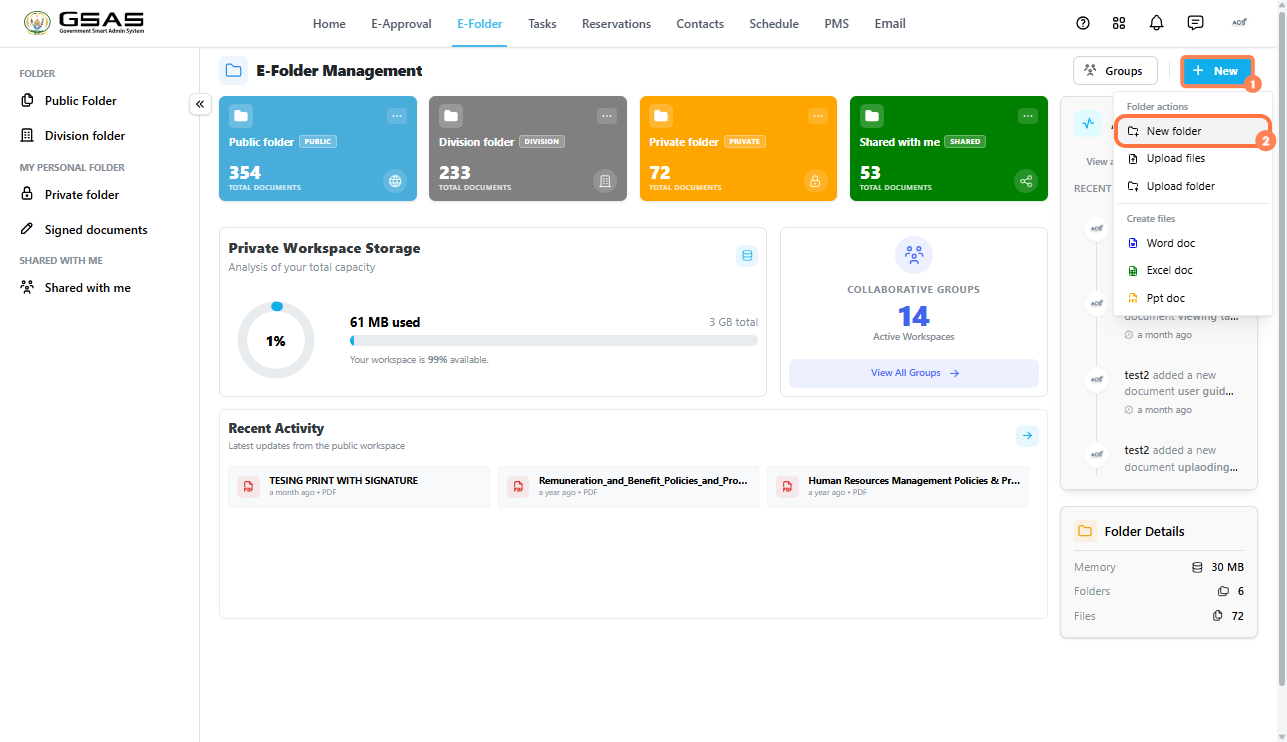
Task: Click lock icon on Private folder card
Action: [x=815, y=181]
